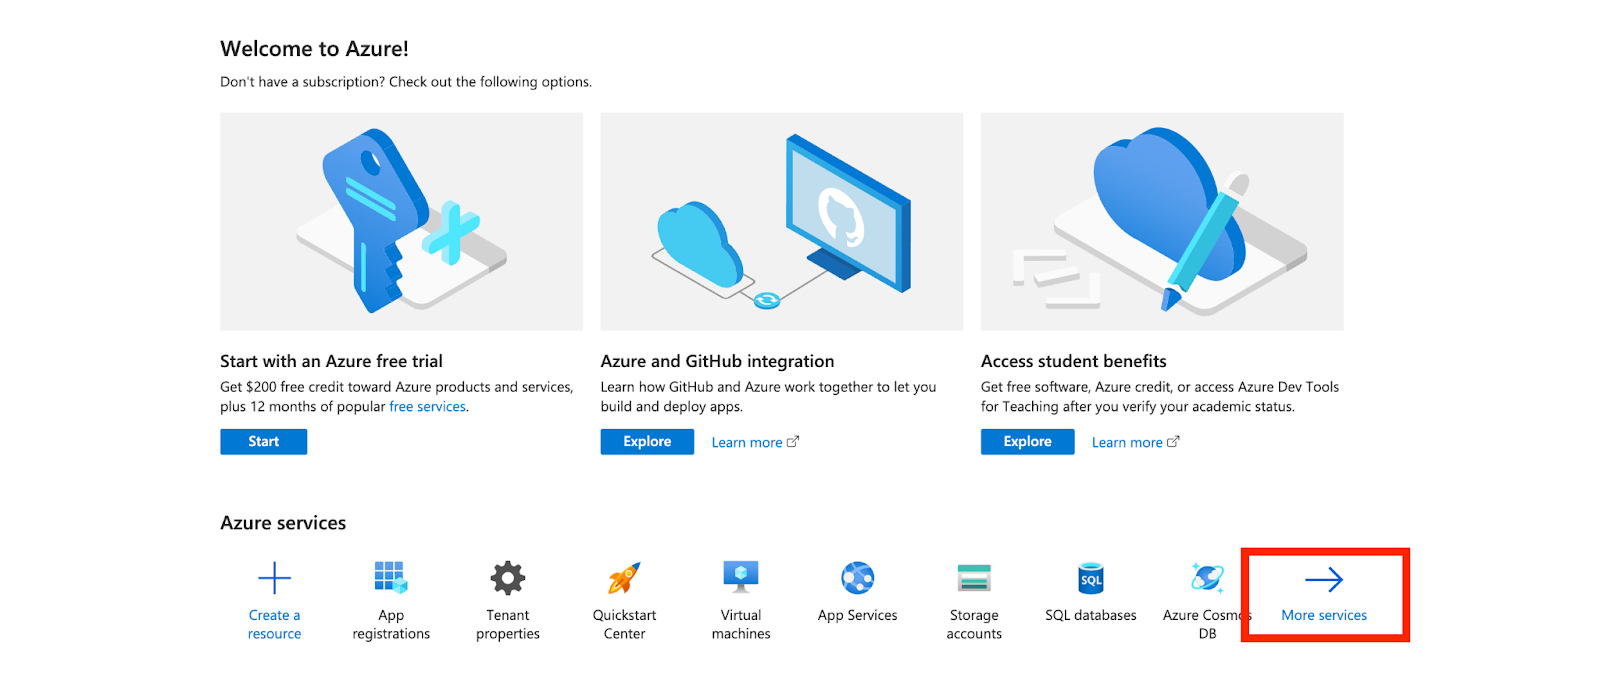Open Storage accounts service icon
This screenshot has height=681, width=1600.
(x=974, y=578)
